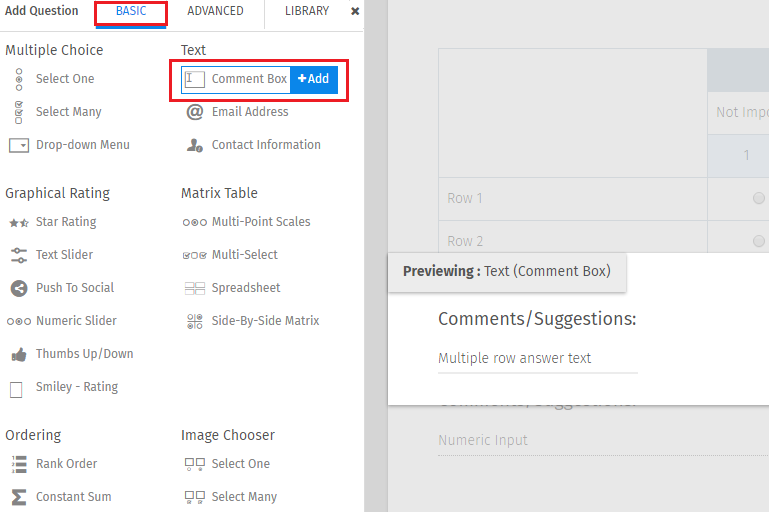Click the Constant Sum sigma icon

19,497
